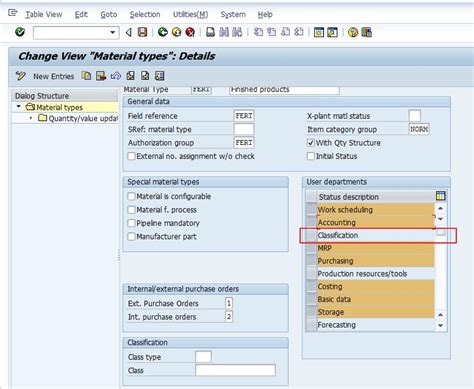The width and height of the screenshot is (474, 389).
Task: Click the Copy As icon
Action: [x=86, y=76]
